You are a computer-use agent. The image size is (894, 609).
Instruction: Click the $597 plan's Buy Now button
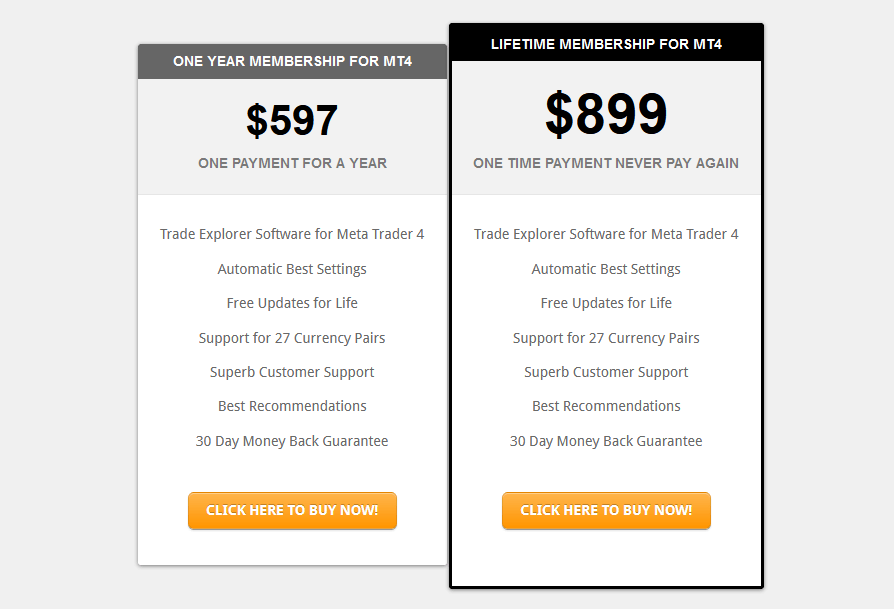coord(292,510)
